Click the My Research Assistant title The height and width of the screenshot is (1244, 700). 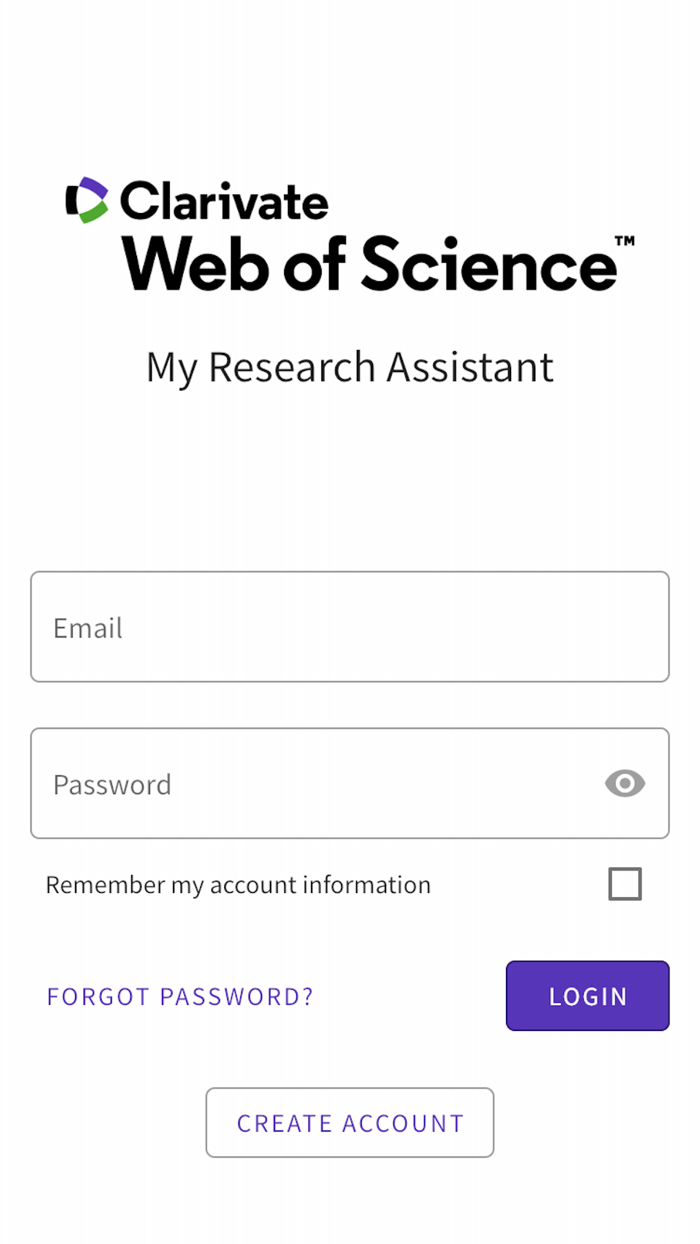349,367
